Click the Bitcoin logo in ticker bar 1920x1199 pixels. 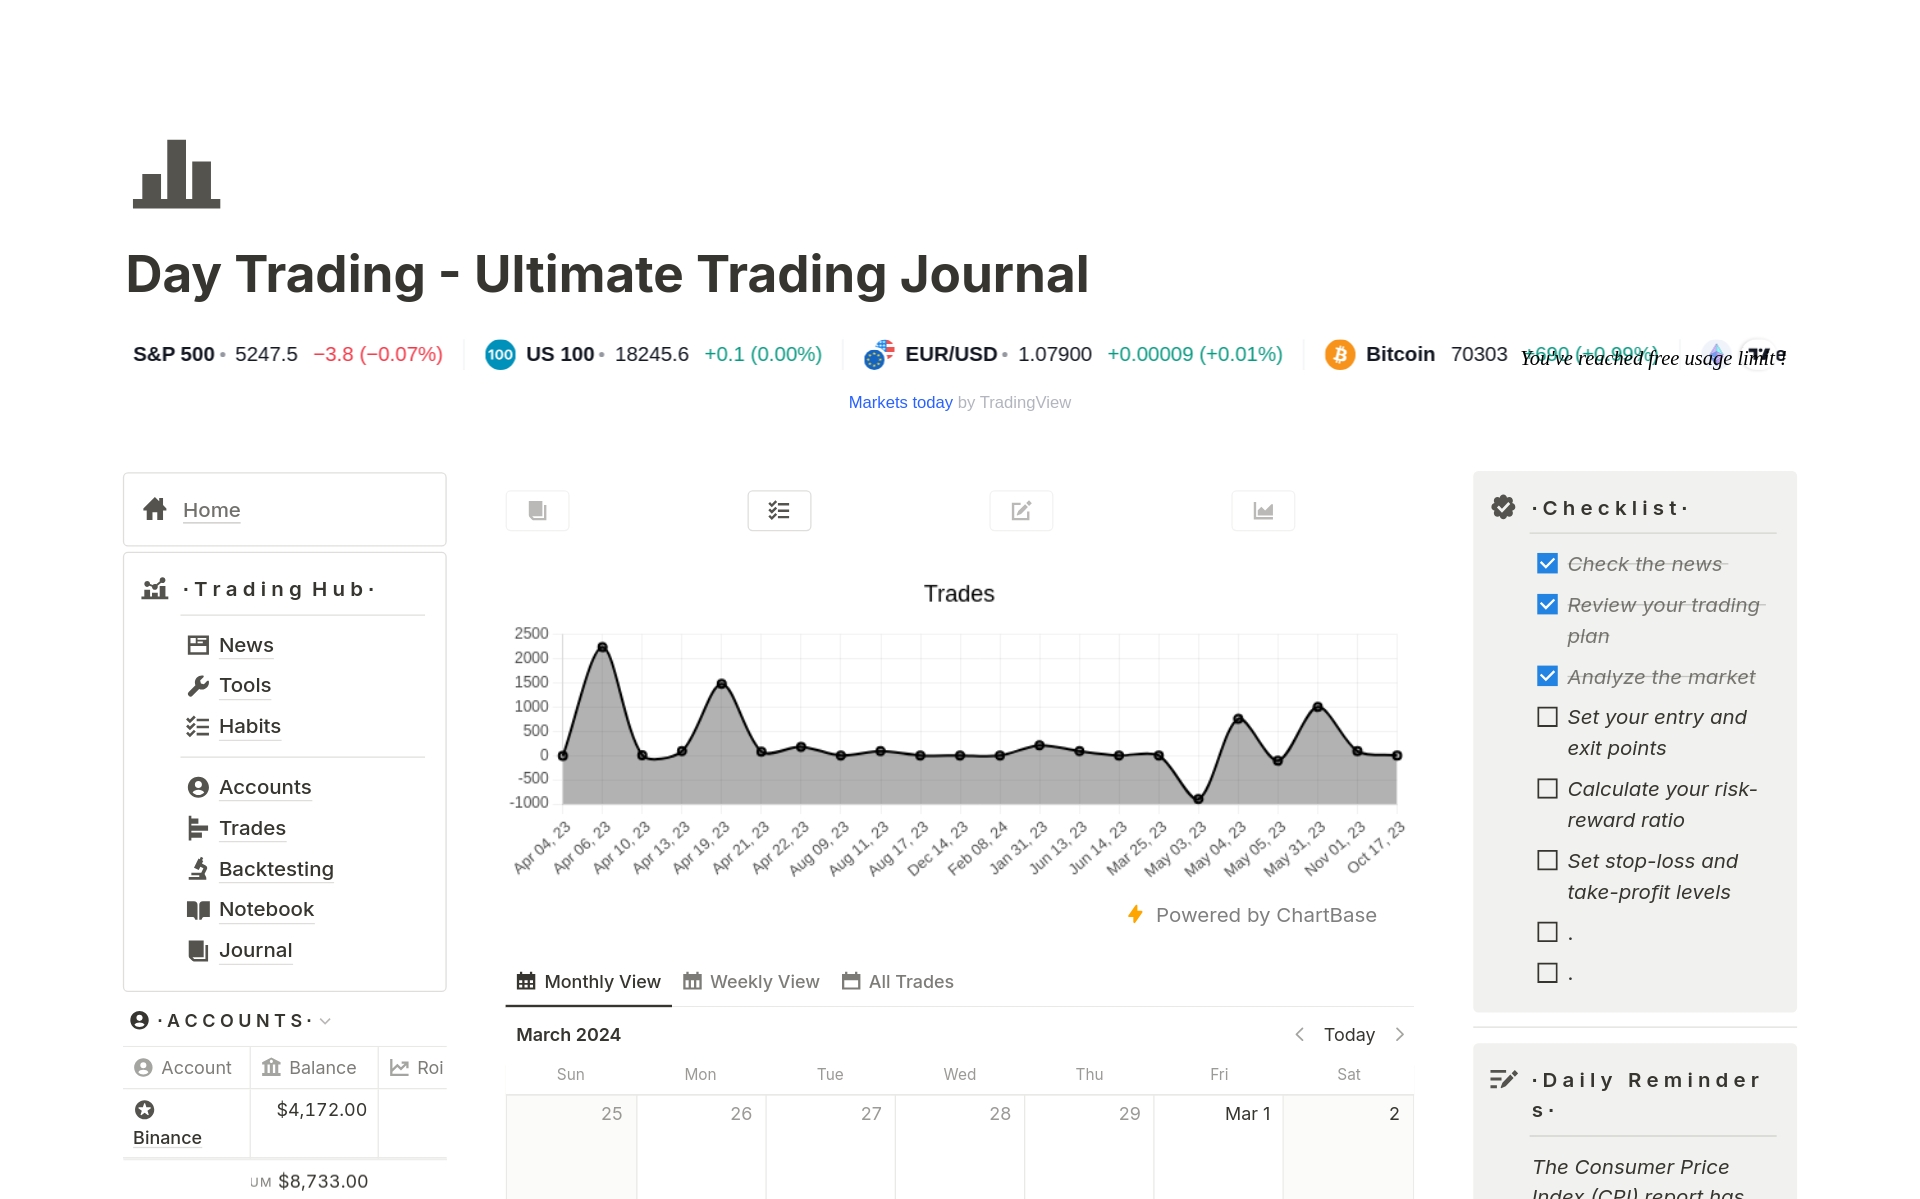coord(1339,355)
